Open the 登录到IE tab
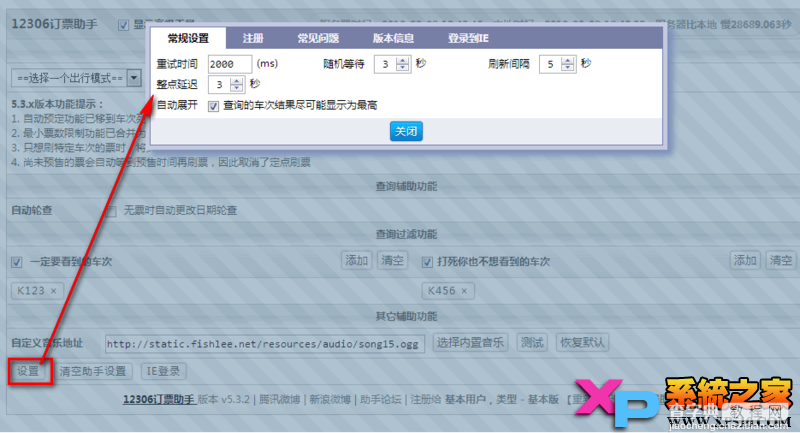This screenshot has width=800, height=433. pyautogui.click(x=468, y=38)
